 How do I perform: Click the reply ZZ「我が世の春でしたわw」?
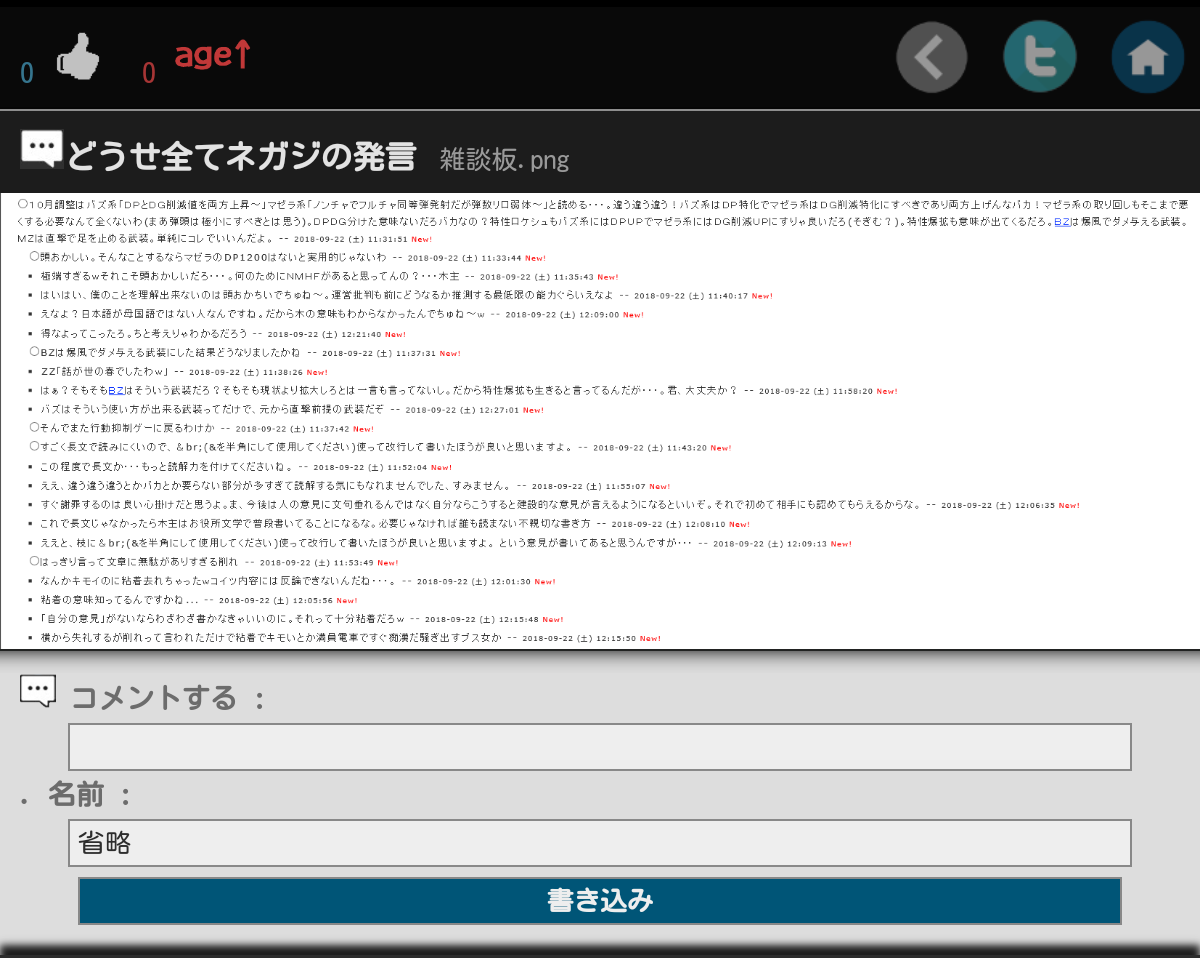click(184, 371)
